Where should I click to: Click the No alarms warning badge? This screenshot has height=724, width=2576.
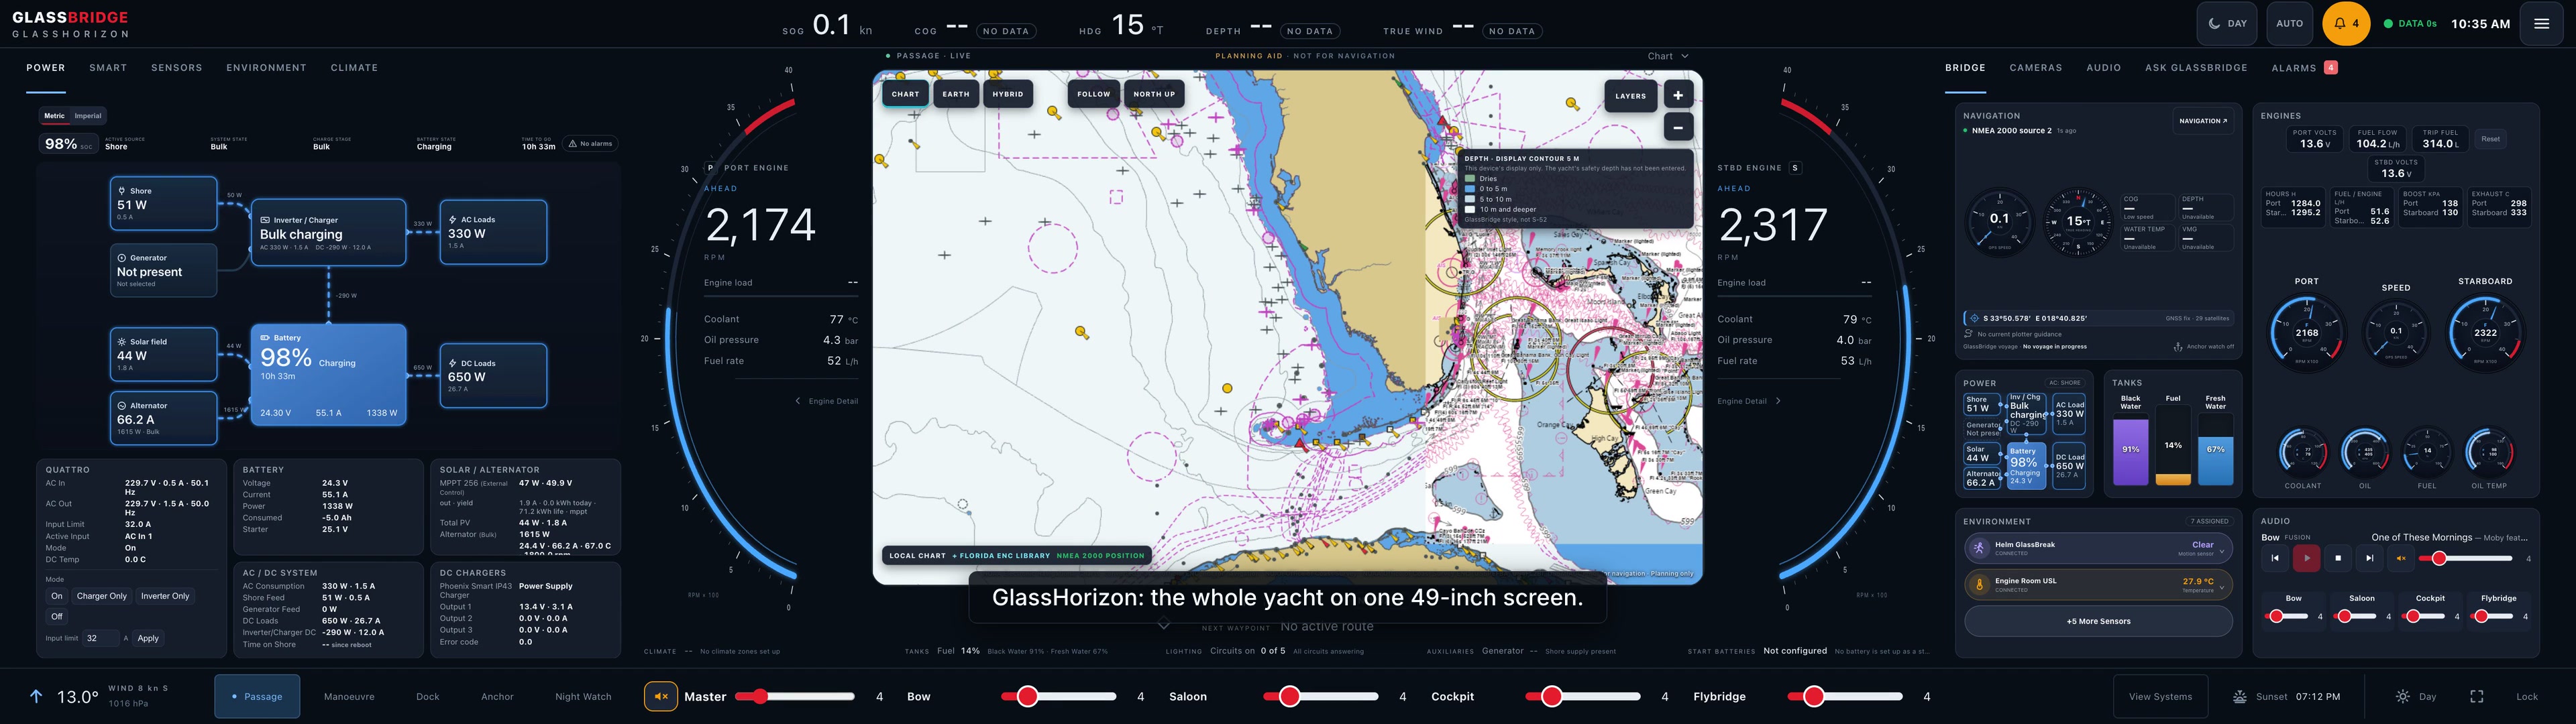click(x=590, y=143)
